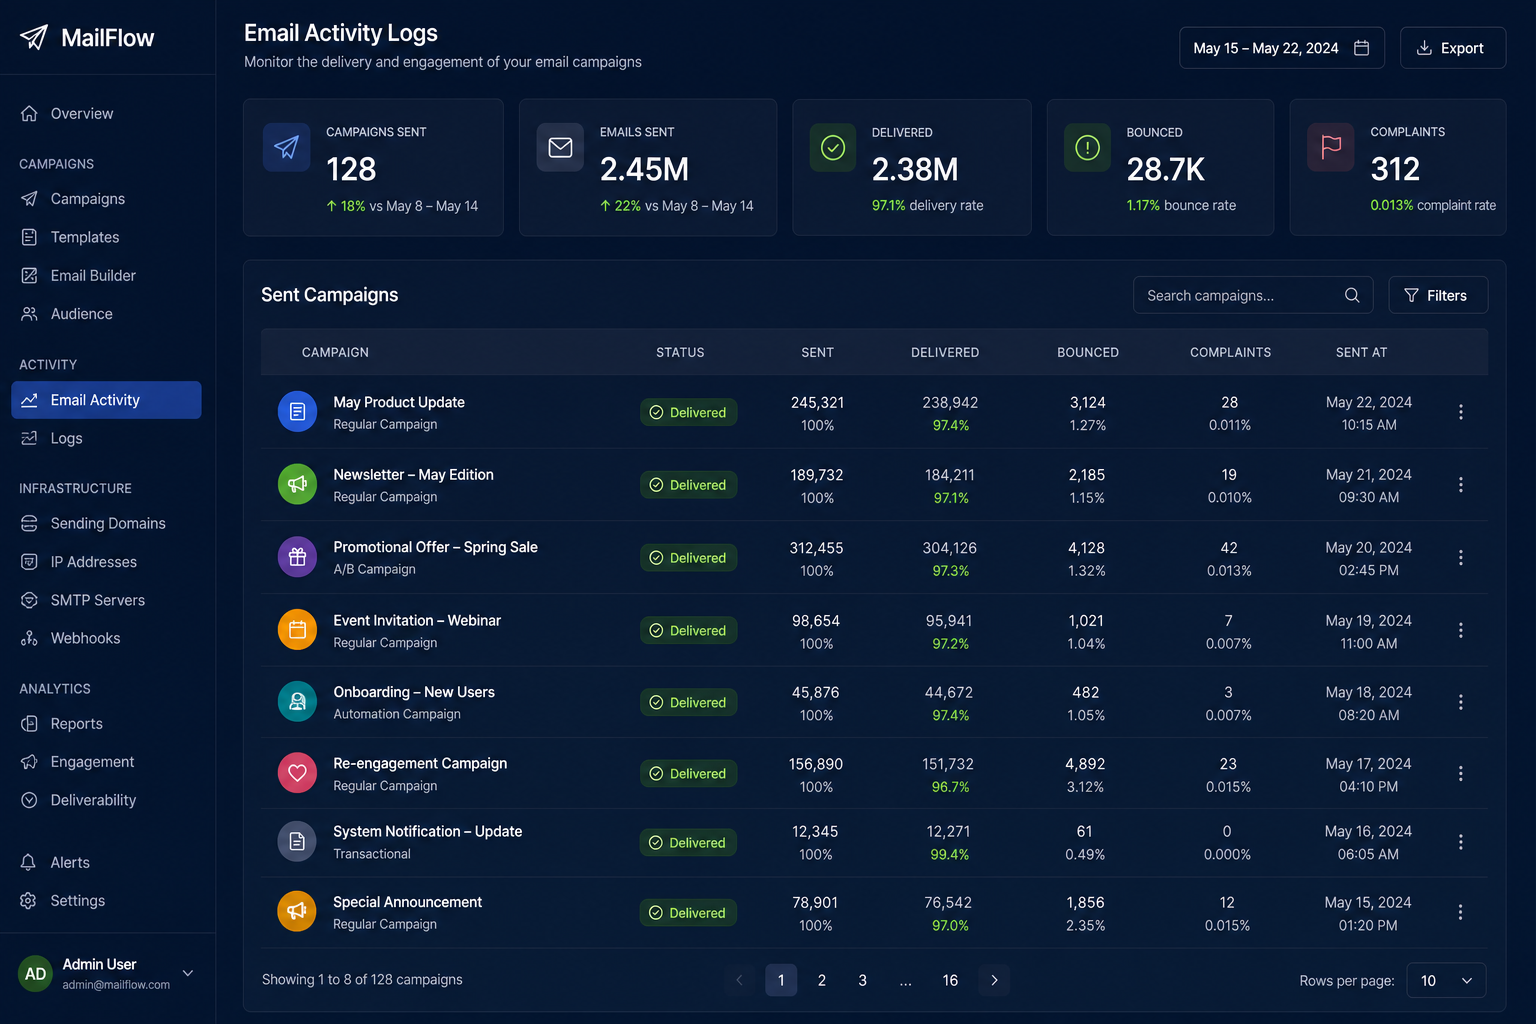Click the megaphone icon for Special Announcement
1536x1024 pixels.
tap(297, 911)
